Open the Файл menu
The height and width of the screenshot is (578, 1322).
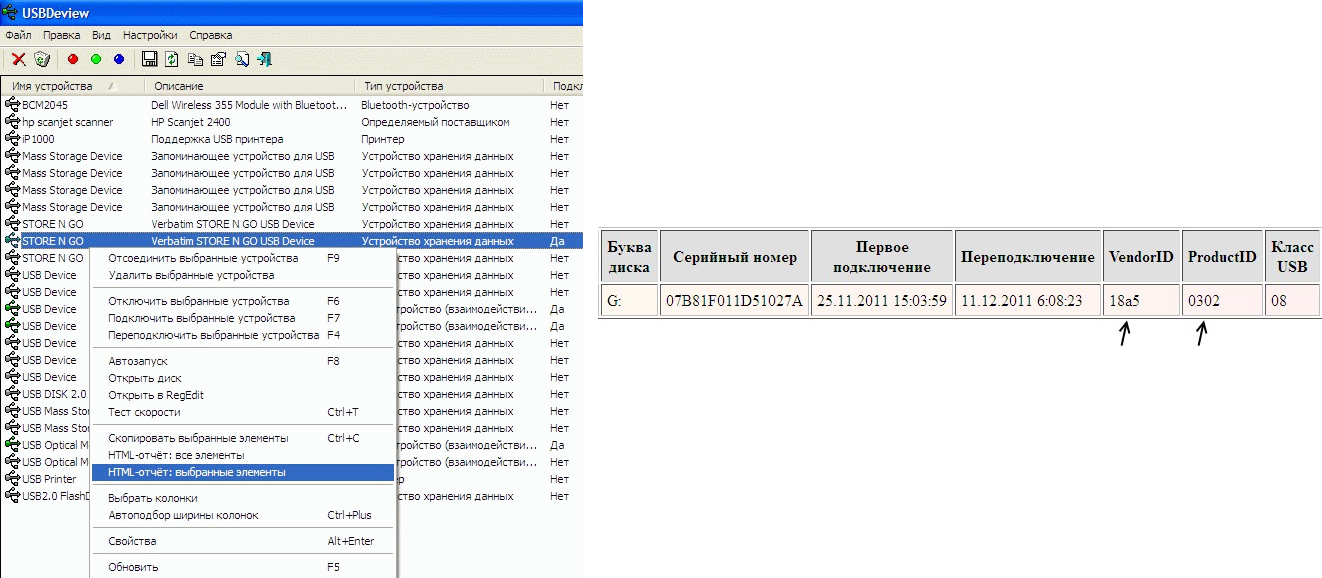point(18,35)
